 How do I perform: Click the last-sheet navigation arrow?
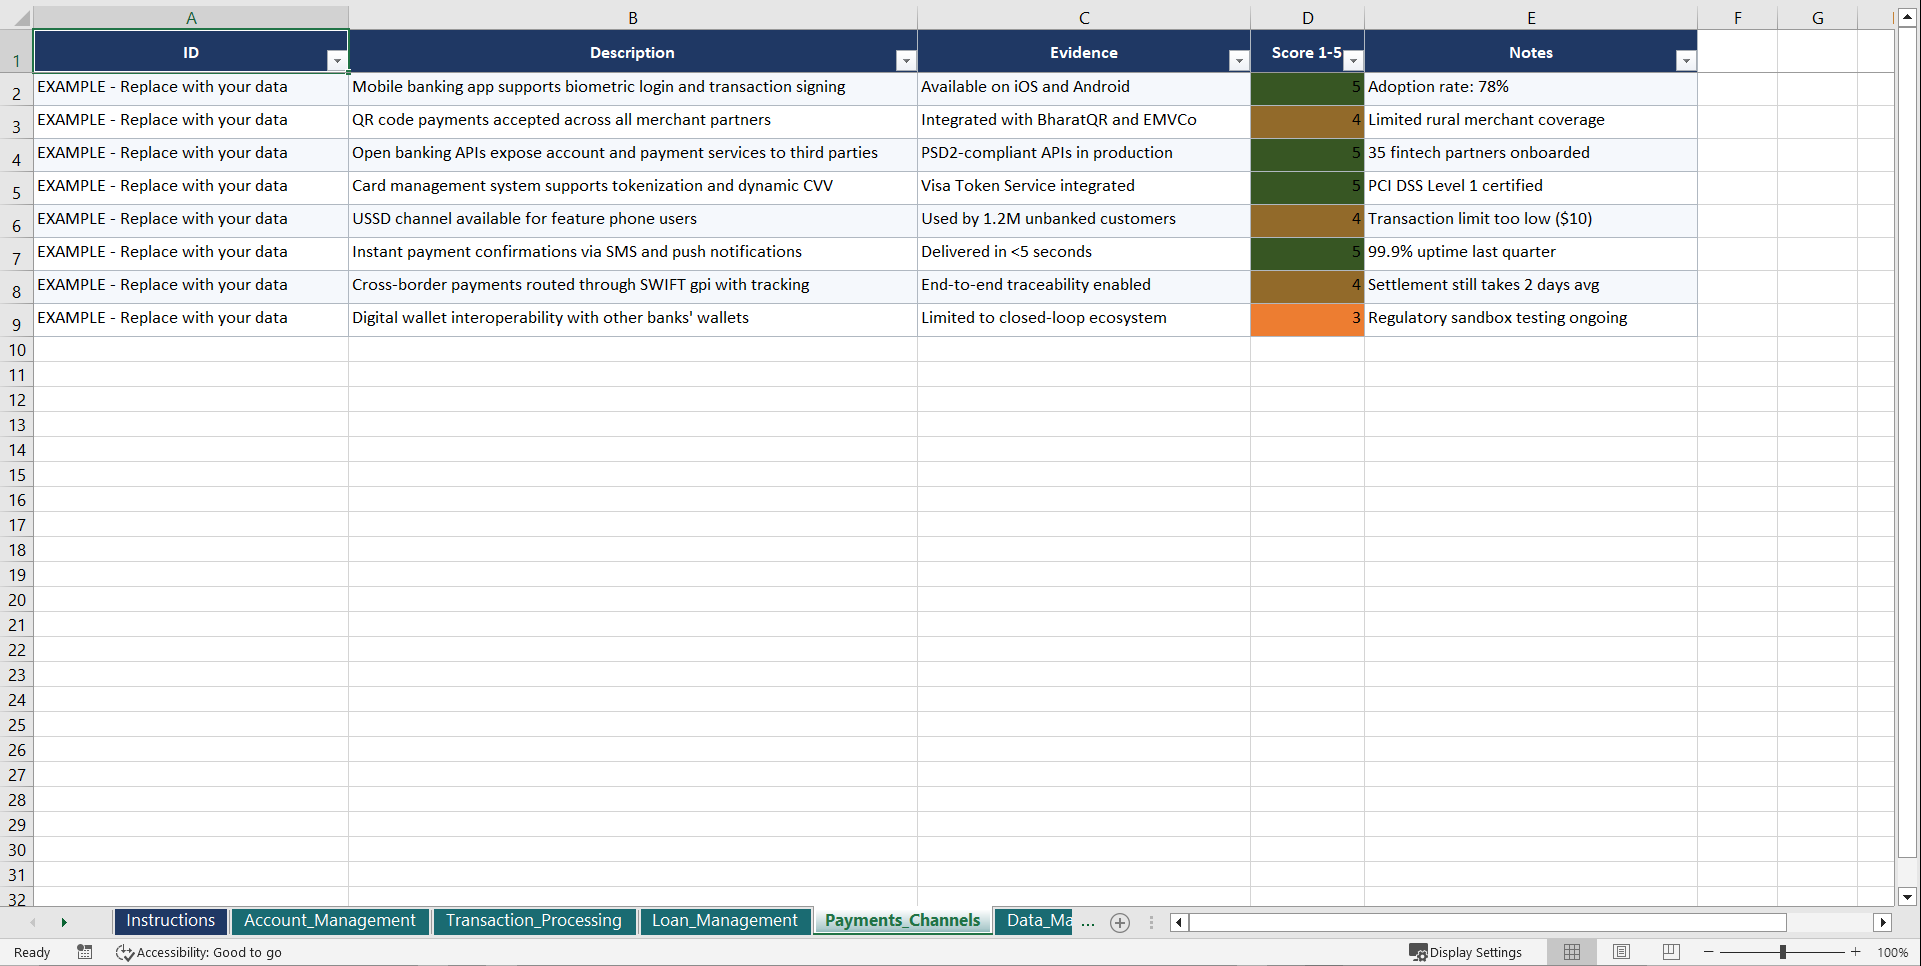coord(64,922)
